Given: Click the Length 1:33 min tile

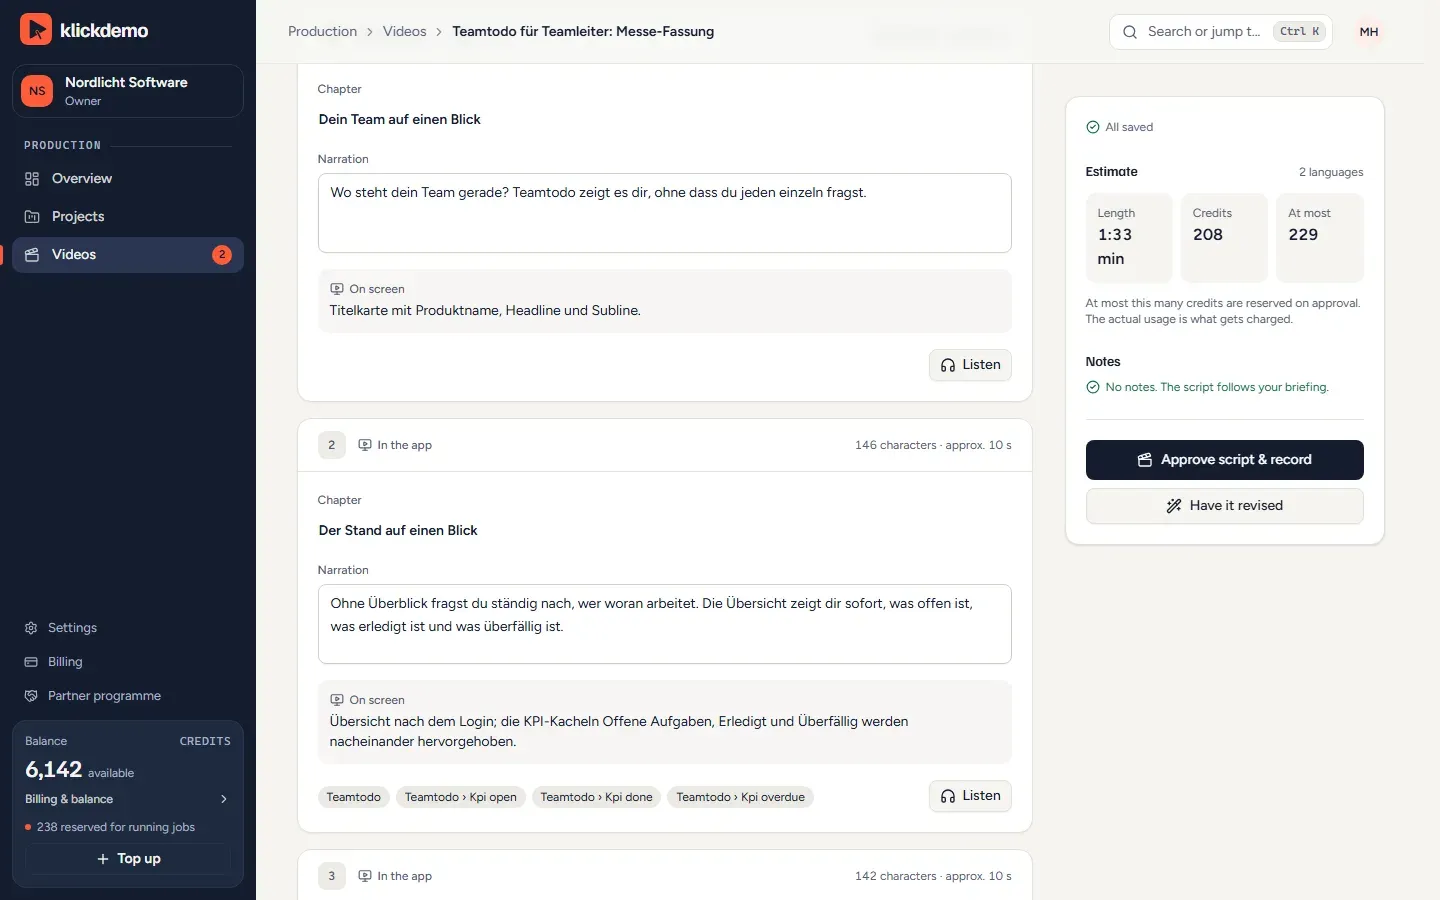Looking at the screenshot, I should pyautogui.click(x=1129, y=238).
